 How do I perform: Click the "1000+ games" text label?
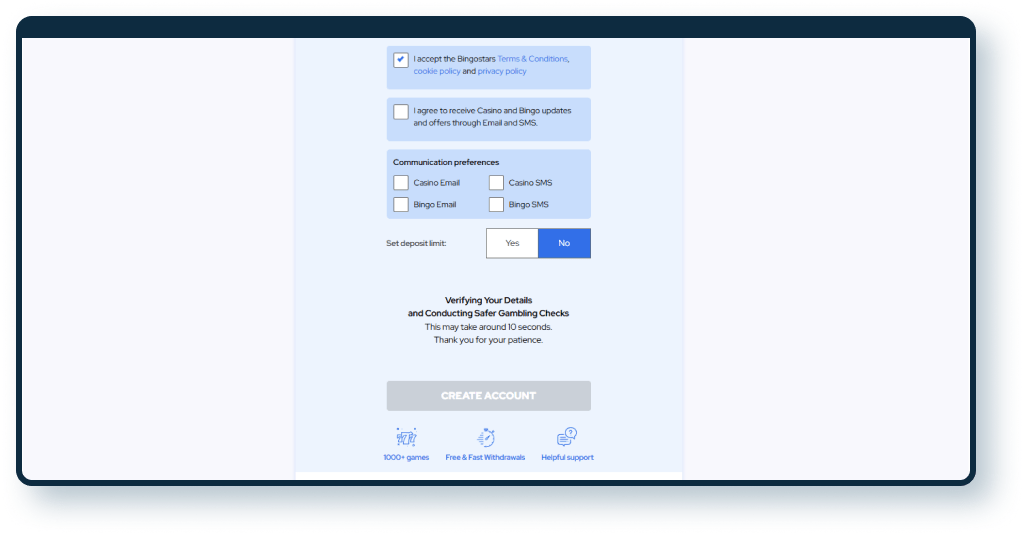406,458
